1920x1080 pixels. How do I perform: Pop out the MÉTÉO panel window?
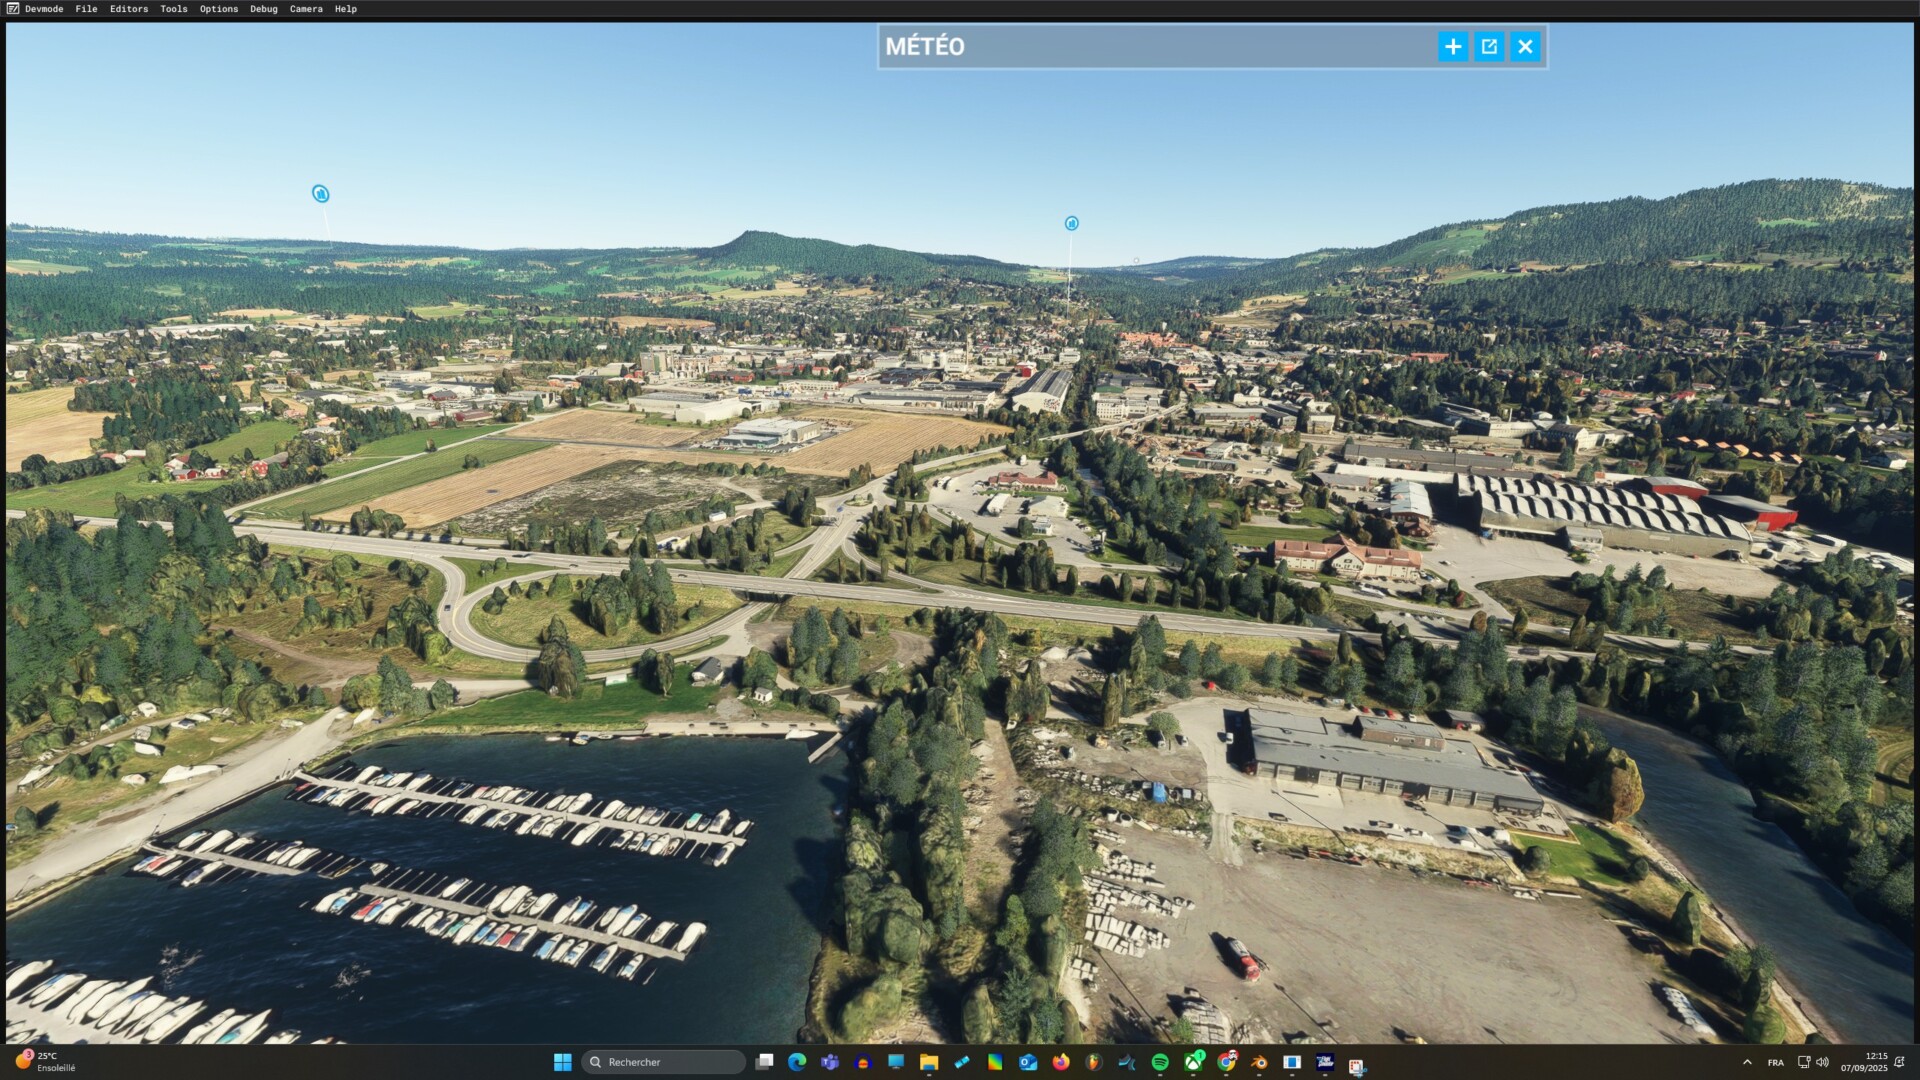(x=1489, y=46)
